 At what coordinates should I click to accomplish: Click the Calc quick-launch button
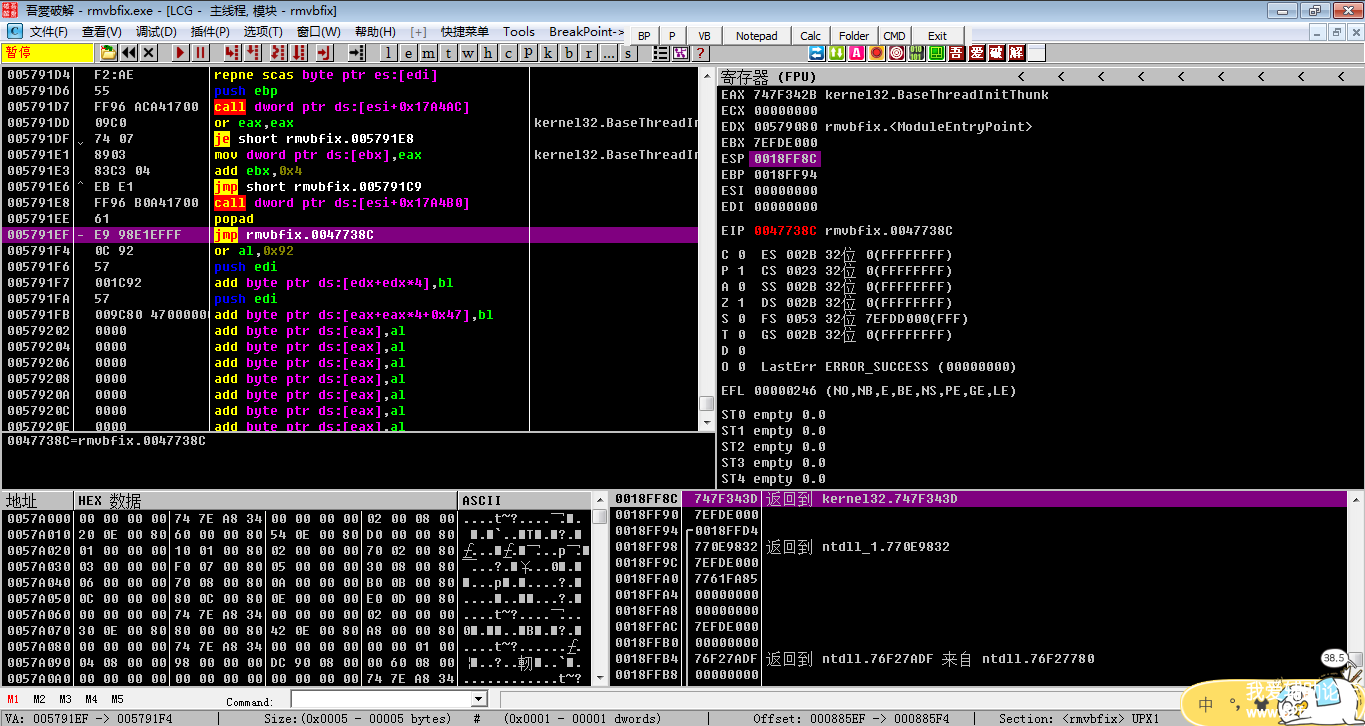[x=810, y=36]
